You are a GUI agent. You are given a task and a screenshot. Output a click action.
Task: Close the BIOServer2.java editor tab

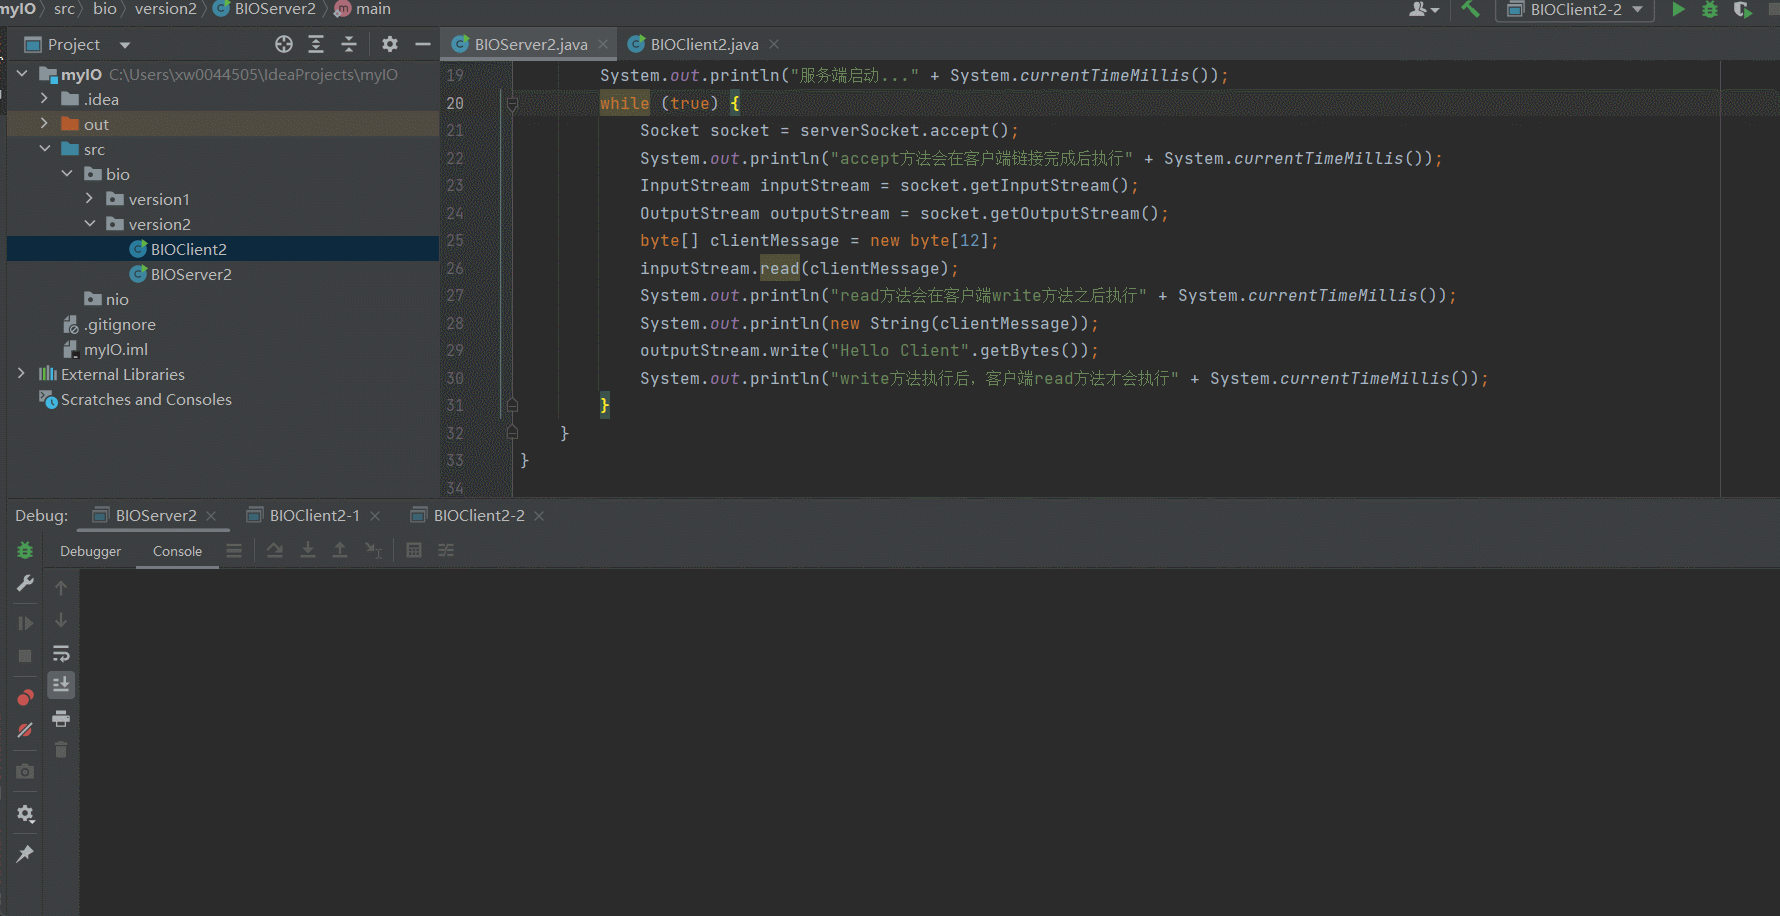click(603, 44)
